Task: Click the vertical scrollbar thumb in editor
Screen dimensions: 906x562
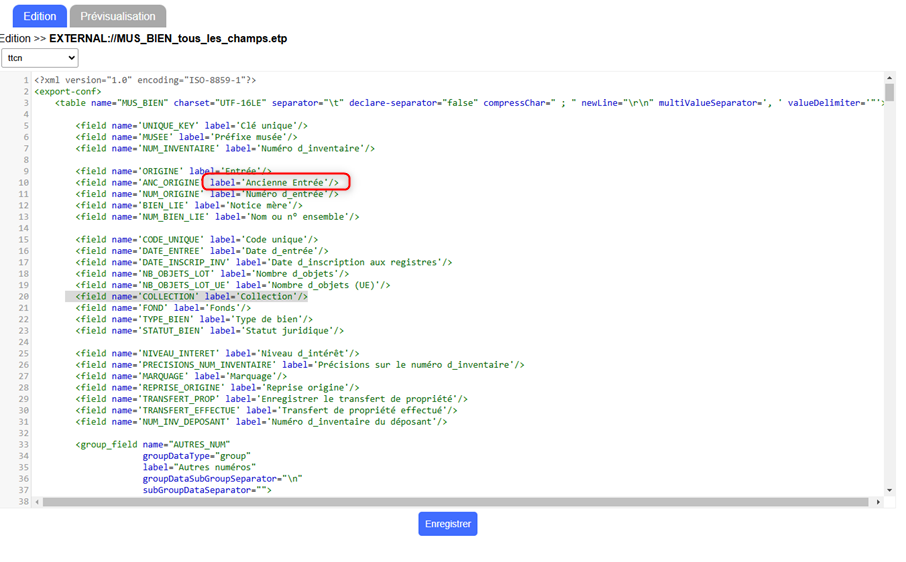Action: click(x=889, y=93)
